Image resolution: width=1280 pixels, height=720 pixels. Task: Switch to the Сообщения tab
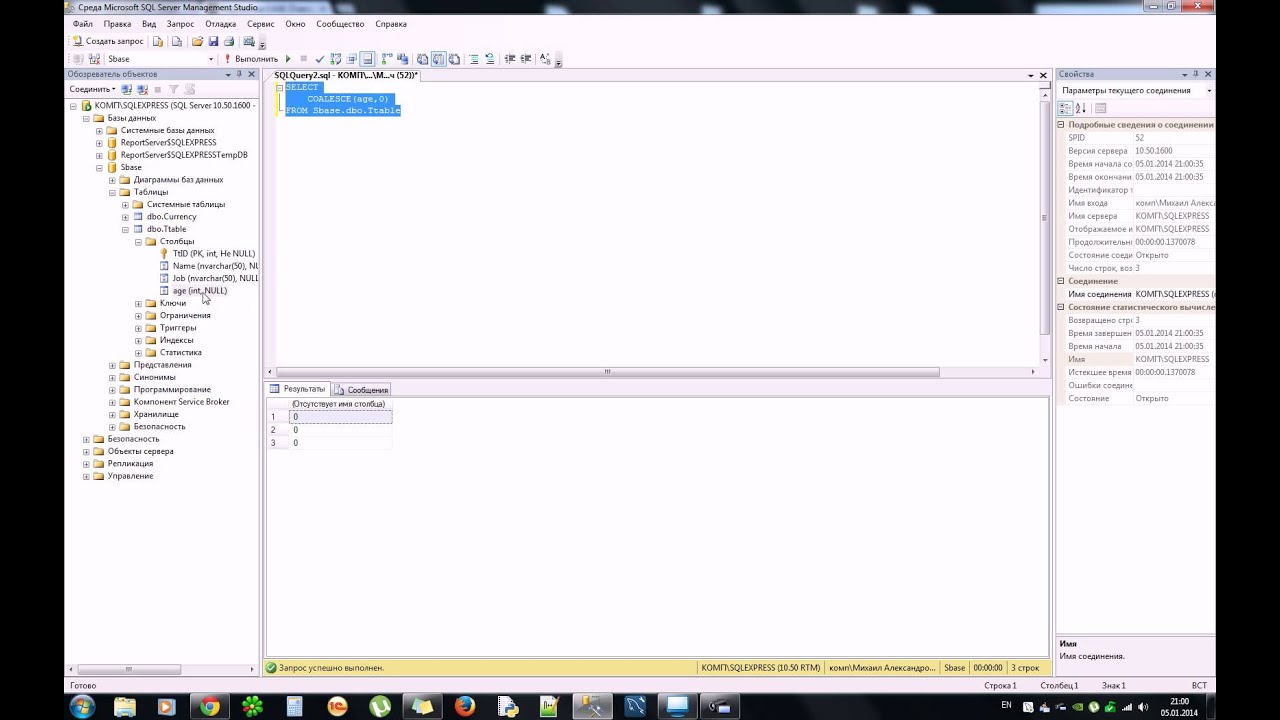[x=361, y=389]
